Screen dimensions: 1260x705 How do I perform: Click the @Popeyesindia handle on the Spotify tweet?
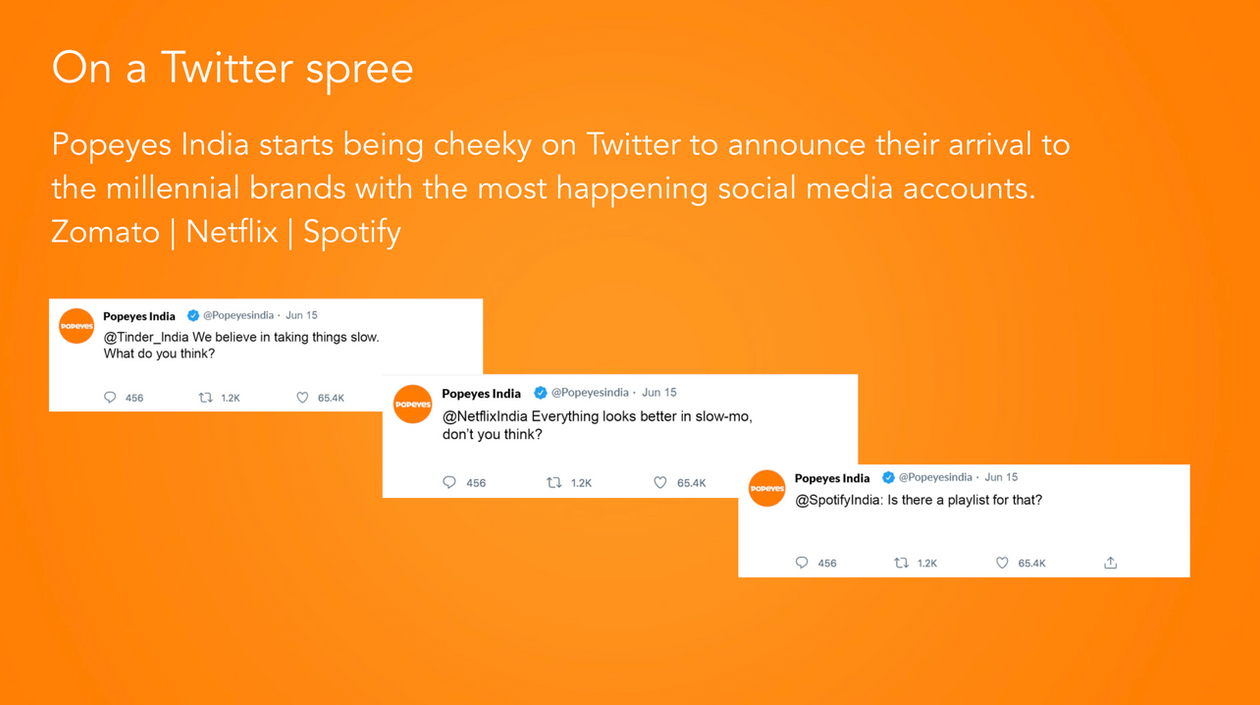coord(935,478)
